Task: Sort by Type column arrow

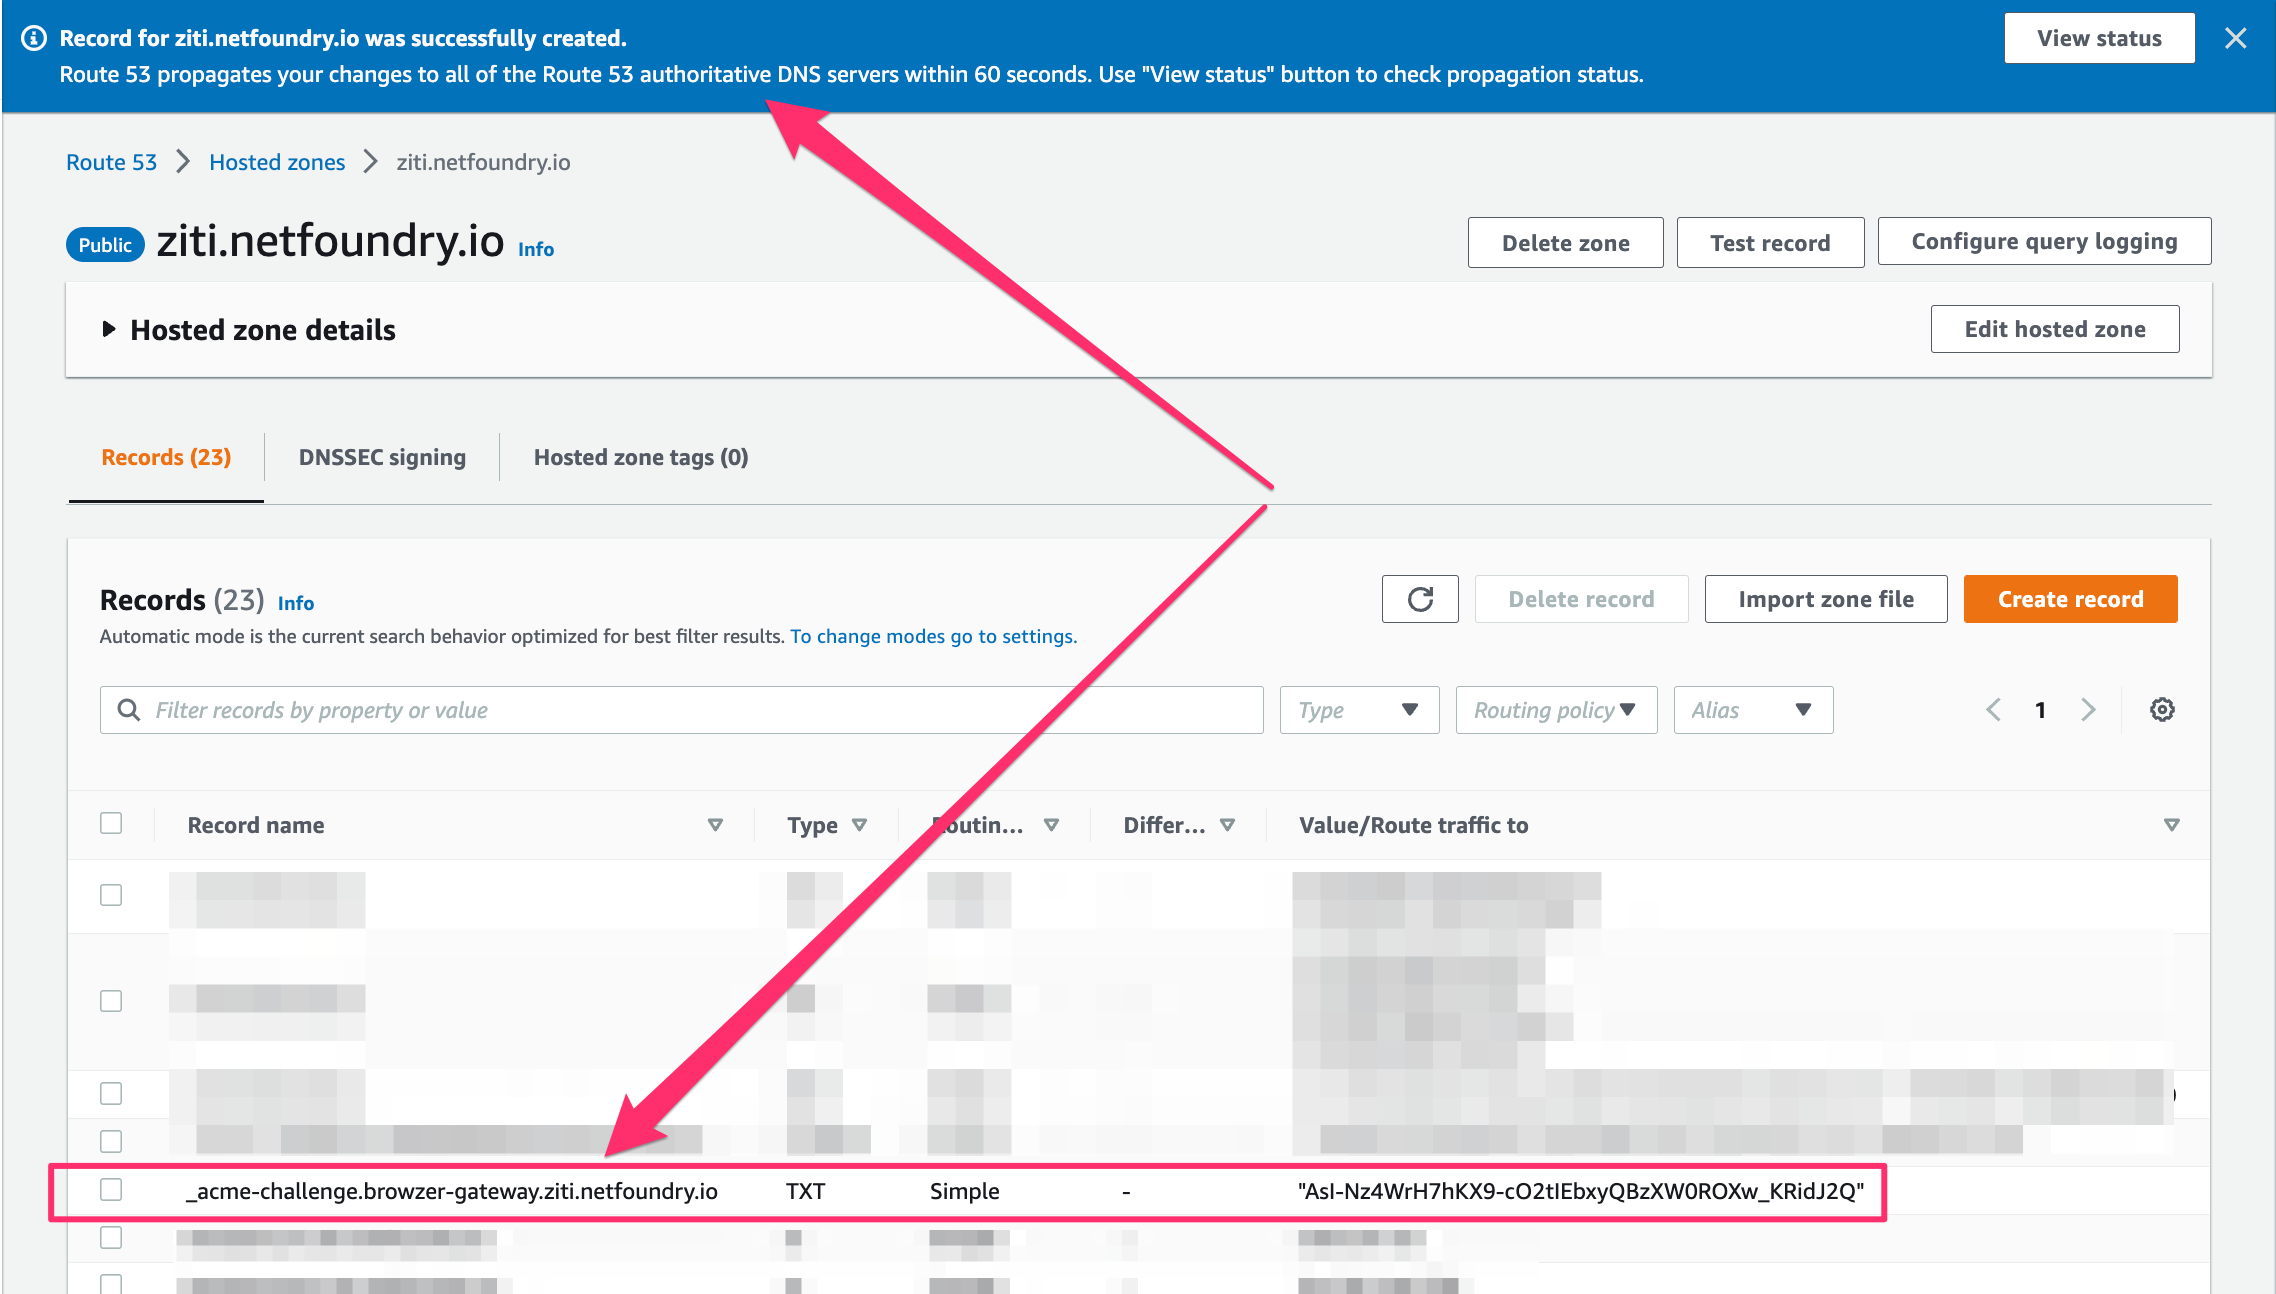Action: [859, 825]
